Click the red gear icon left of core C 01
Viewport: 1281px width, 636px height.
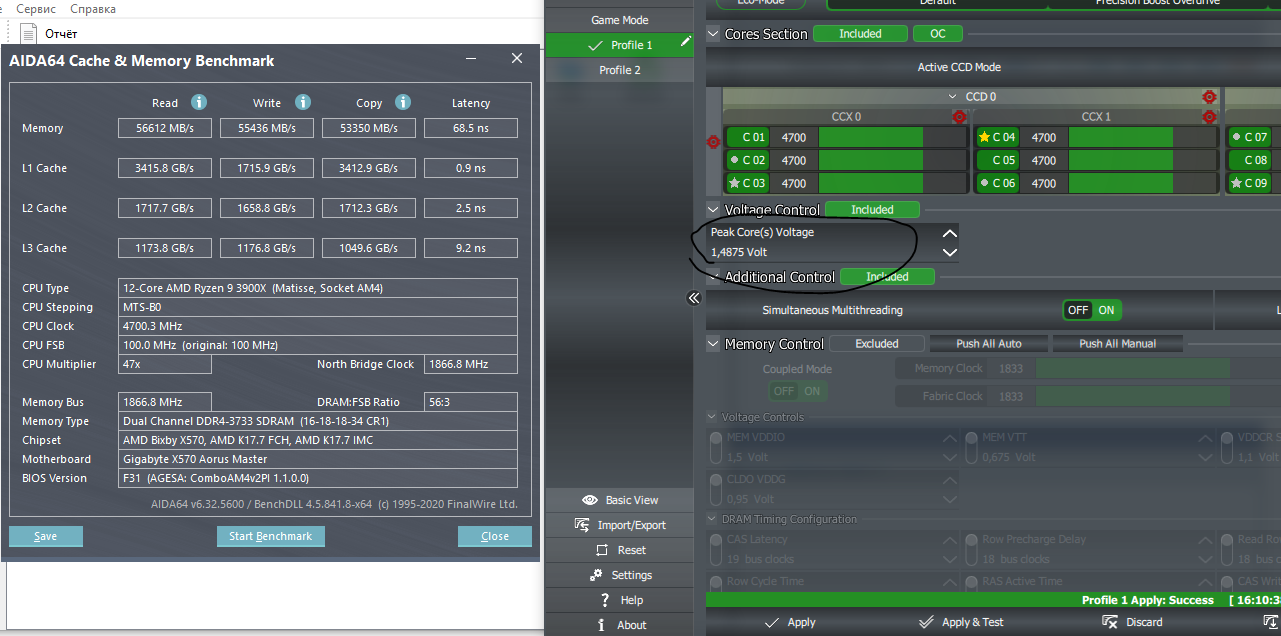(713, 142)
